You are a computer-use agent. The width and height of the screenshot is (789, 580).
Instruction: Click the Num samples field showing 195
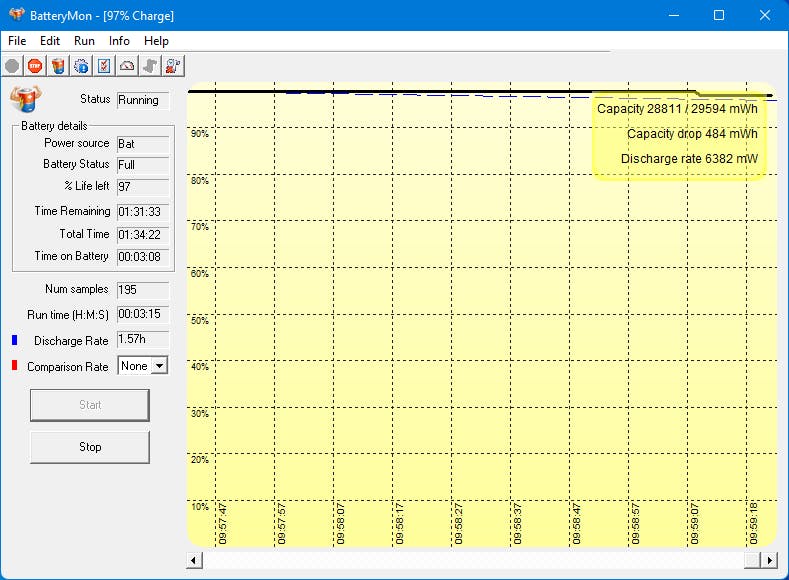(143, 290)
